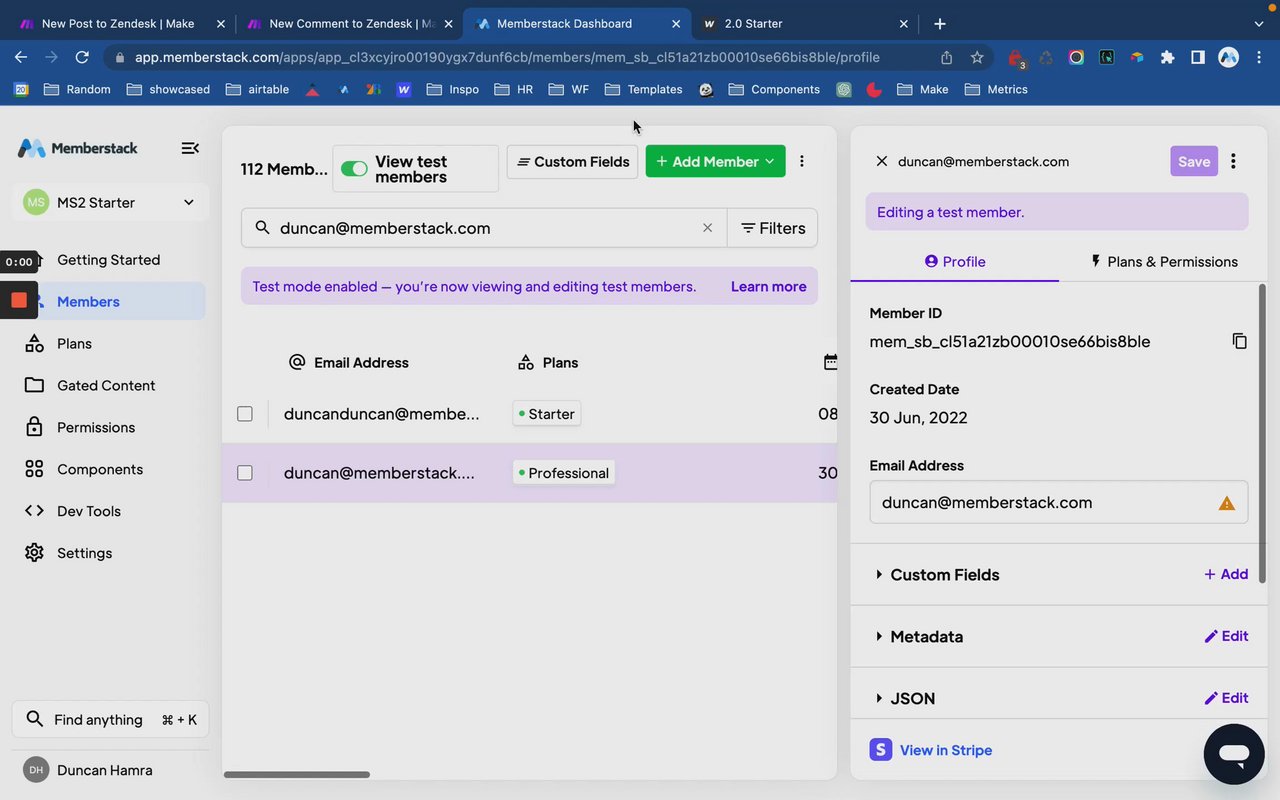Image resolution: width=1280 pixels, height=800 pixels.
Task: Switch to Plans & Permissions tab
Action: [1163, 262]
